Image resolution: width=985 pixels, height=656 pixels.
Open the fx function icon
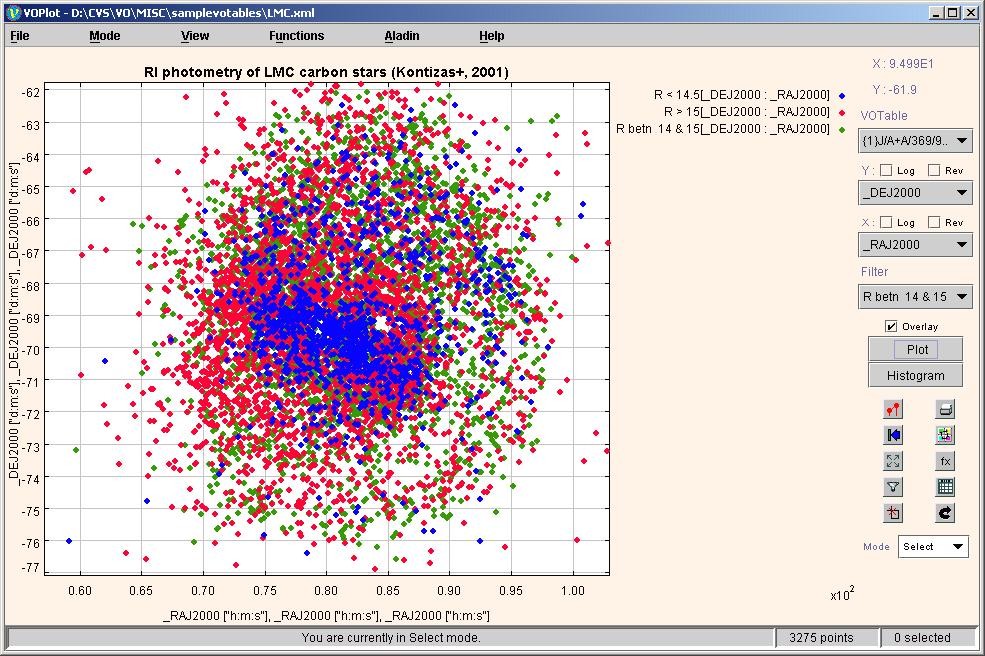945,461
